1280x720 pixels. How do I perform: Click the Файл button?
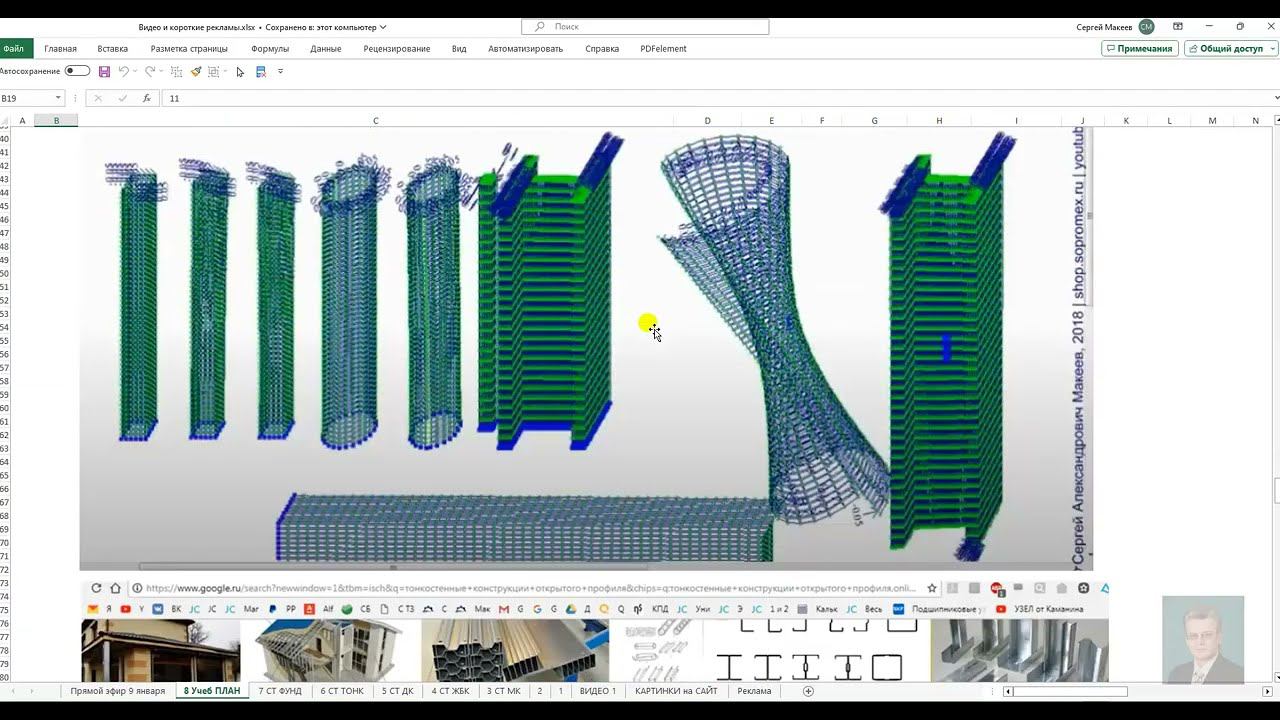click(14, 48)
